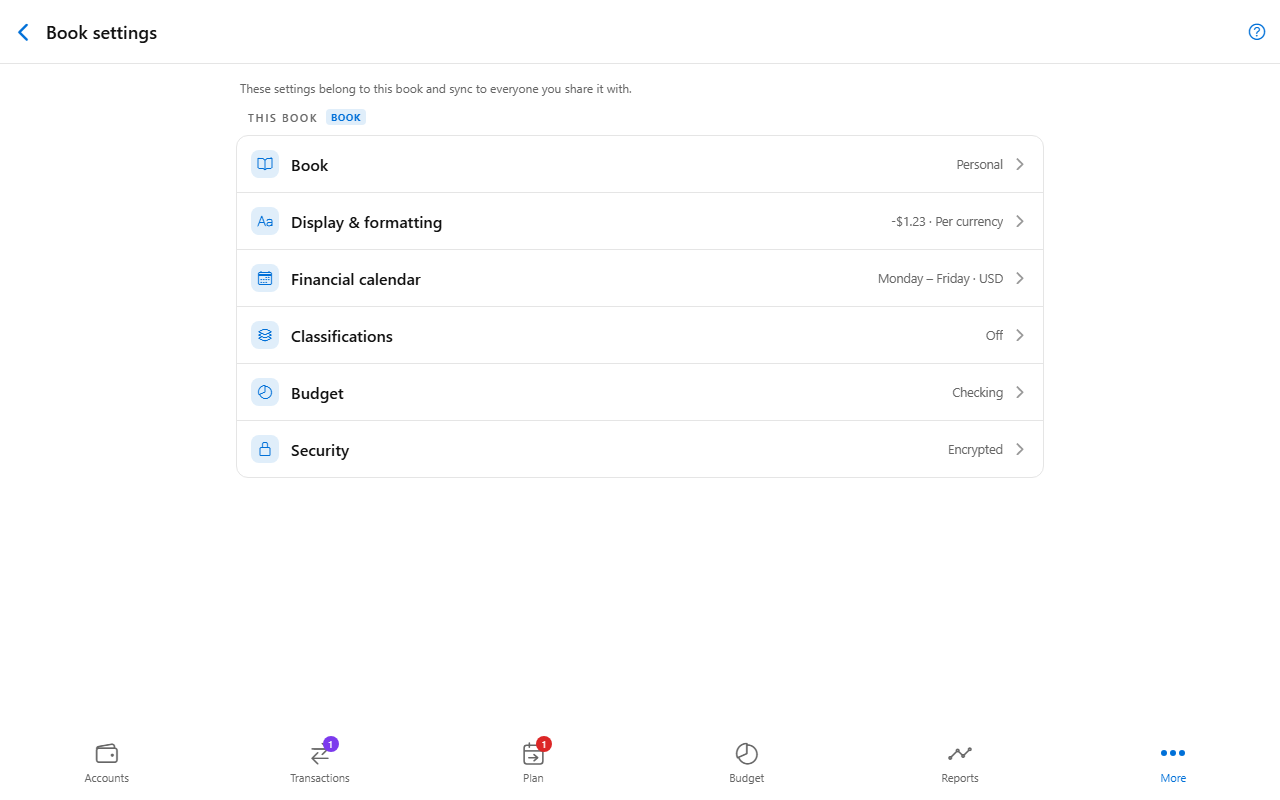Click the Financial calendar icon
This screenshot has width=1280, height=800.
[265, 278]
